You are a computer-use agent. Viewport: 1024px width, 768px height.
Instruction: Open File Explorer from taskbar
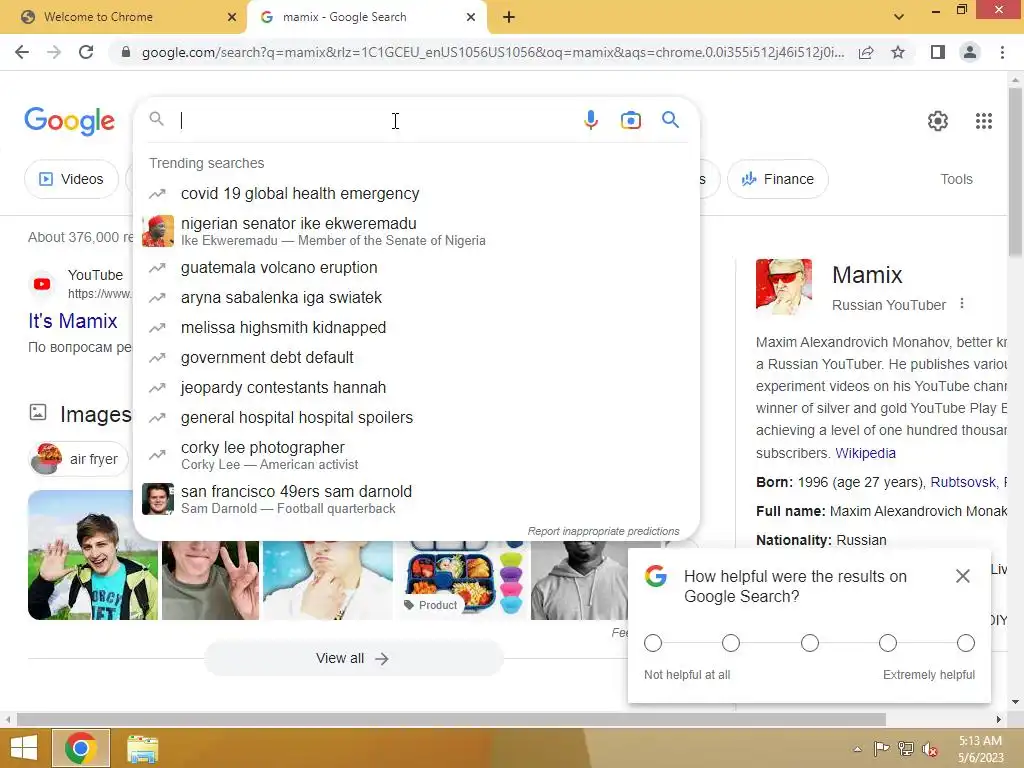[x=142, y=748]
